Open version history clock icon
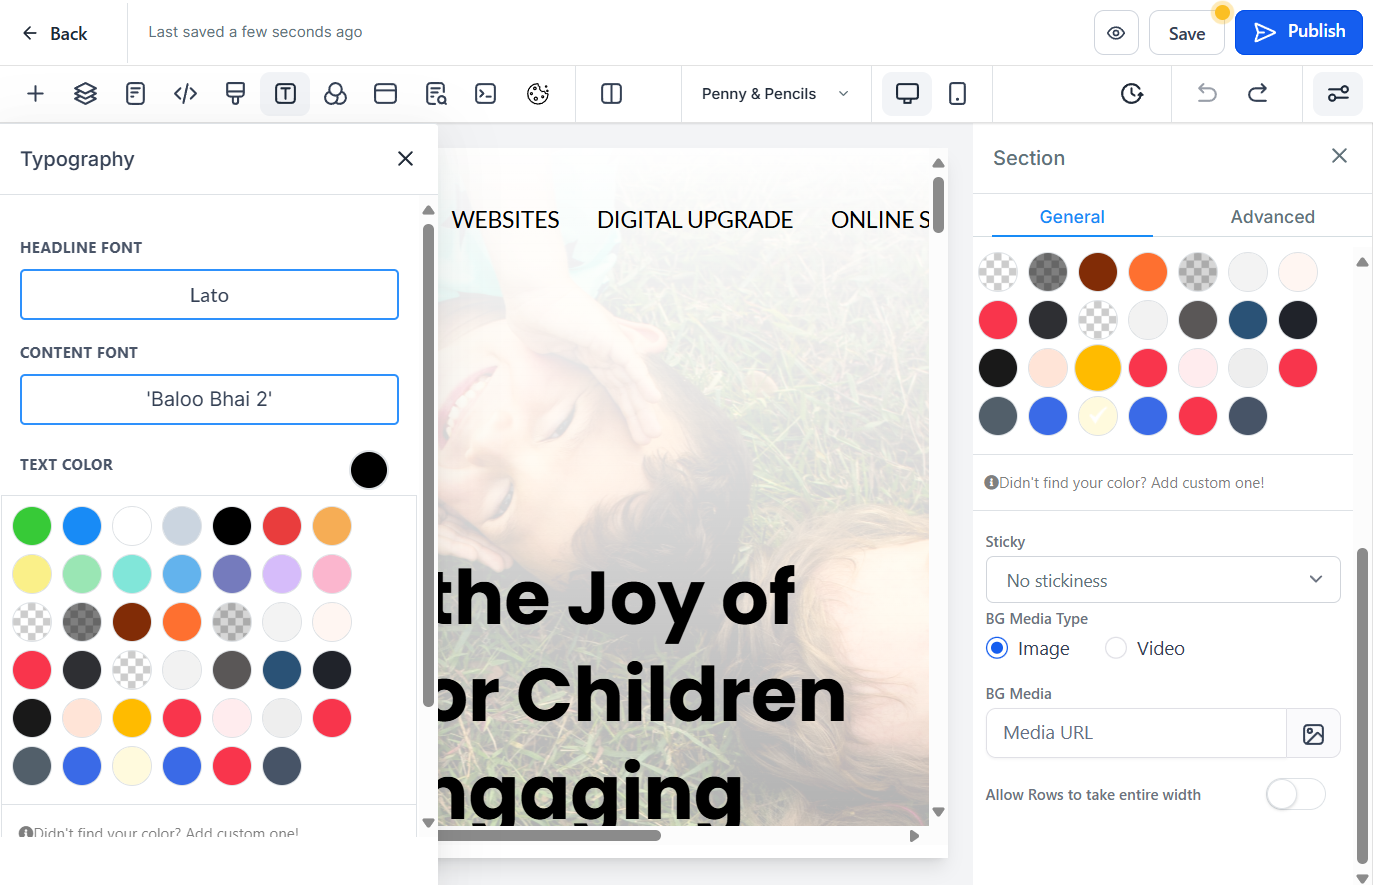The height and width of the screenshot is (885, 1373). pyautogui.click(x=1131, y=94)
